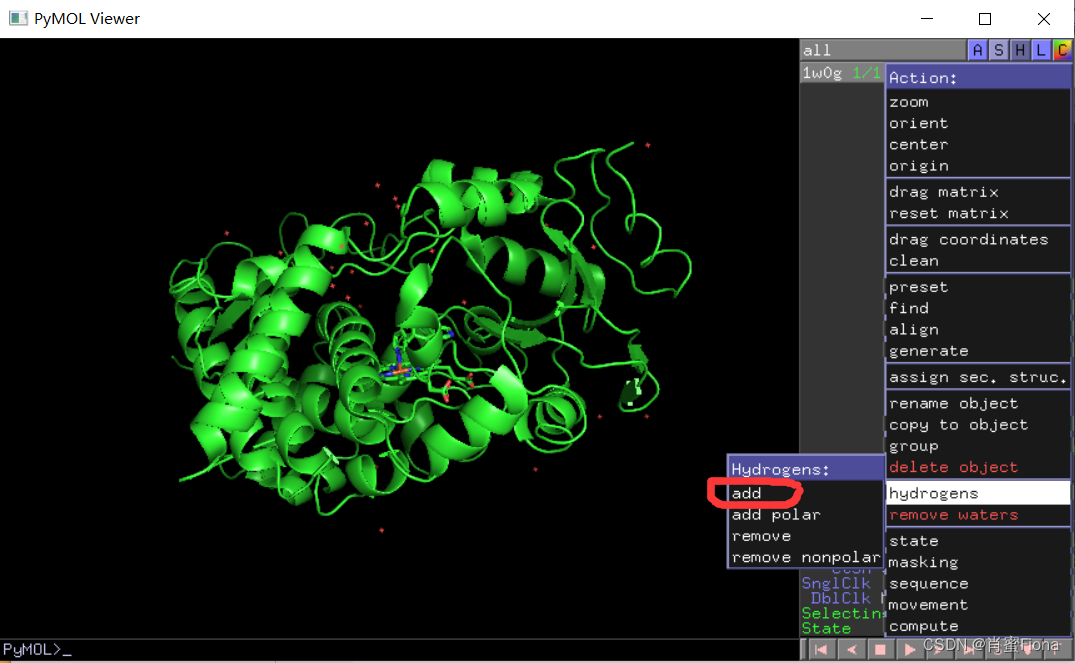1075x663 pixels.
Task: Click the 'State' indicator label
Action: pyautogui.click(x=826, y=628)
